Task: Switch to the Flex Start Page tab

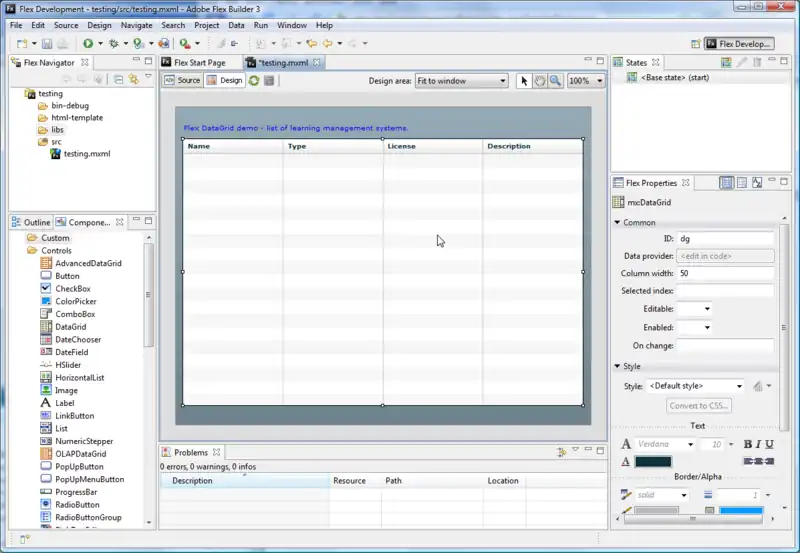Action: [199, 63]
